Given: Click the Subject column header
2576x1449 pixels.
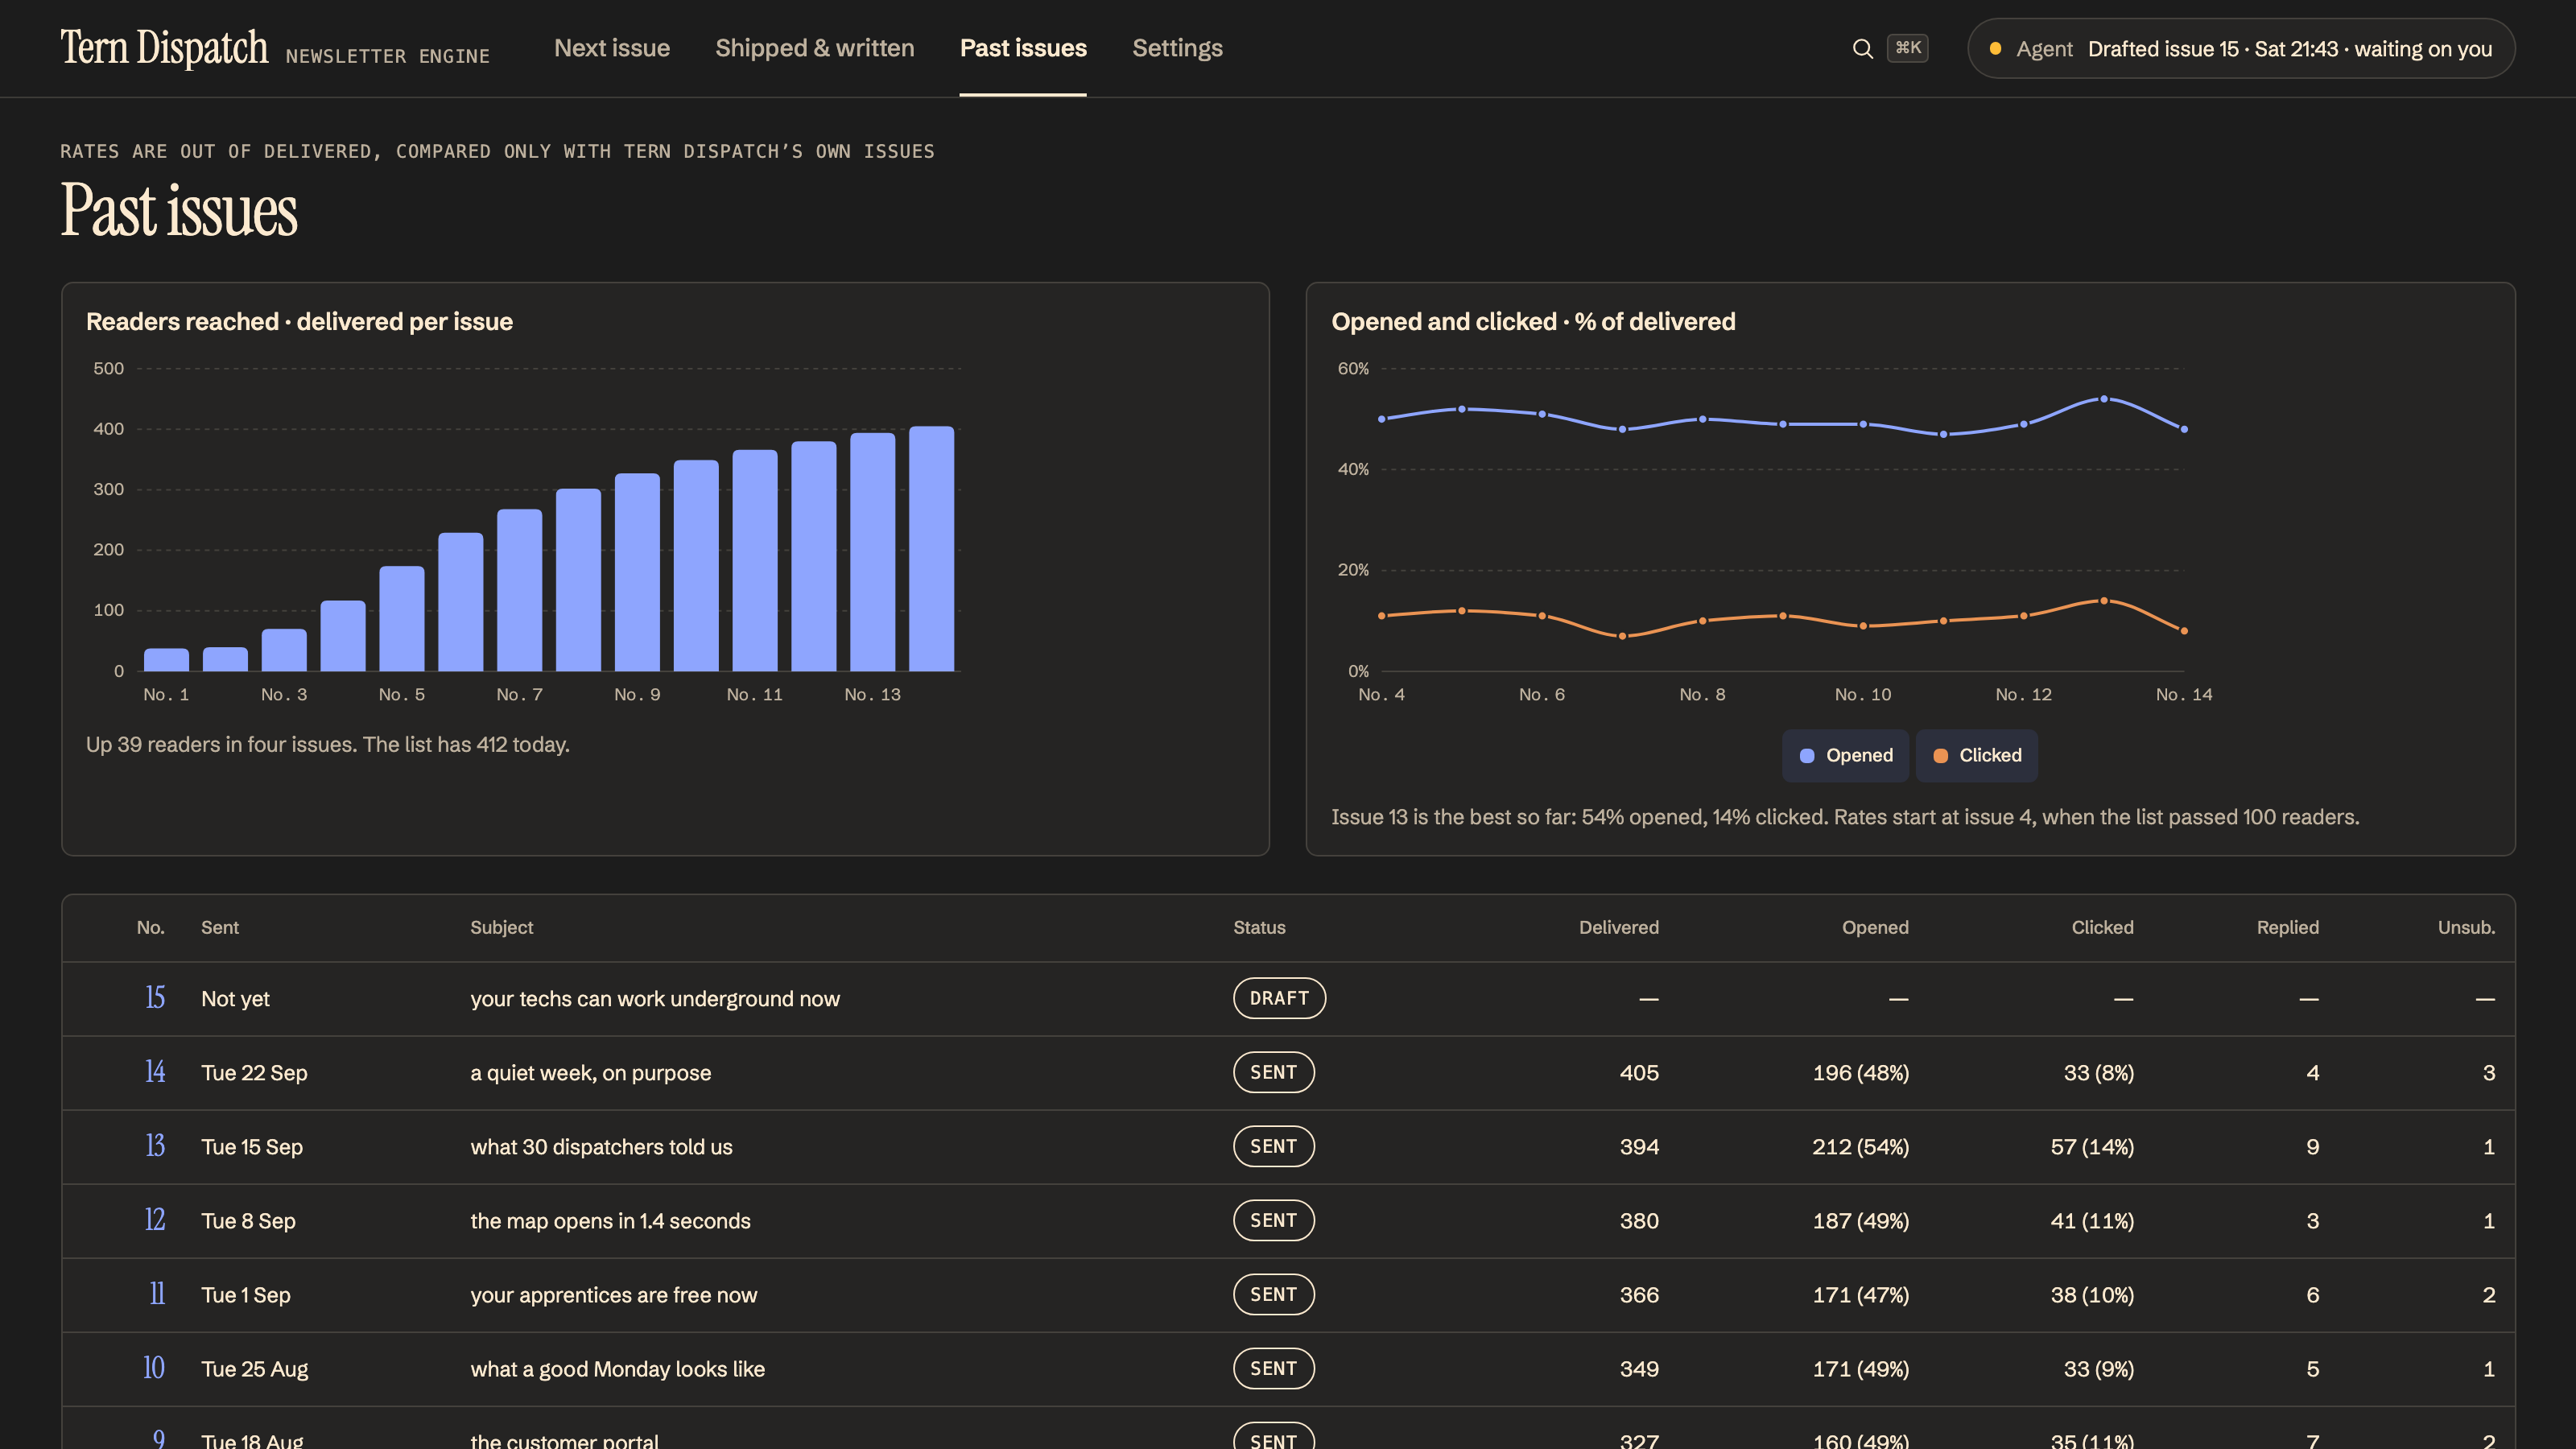Looking at the screenshot, I should [x=501, y=927].
